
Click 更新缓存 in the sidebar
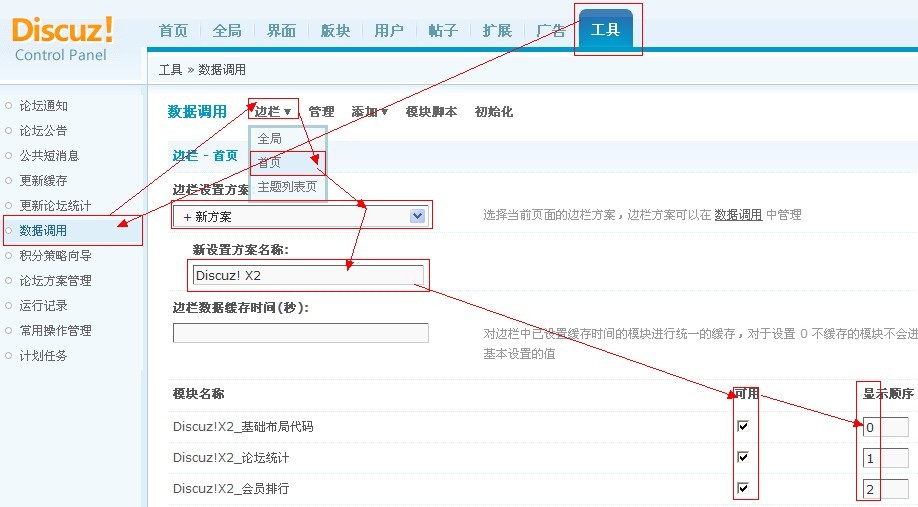[43, 180]
